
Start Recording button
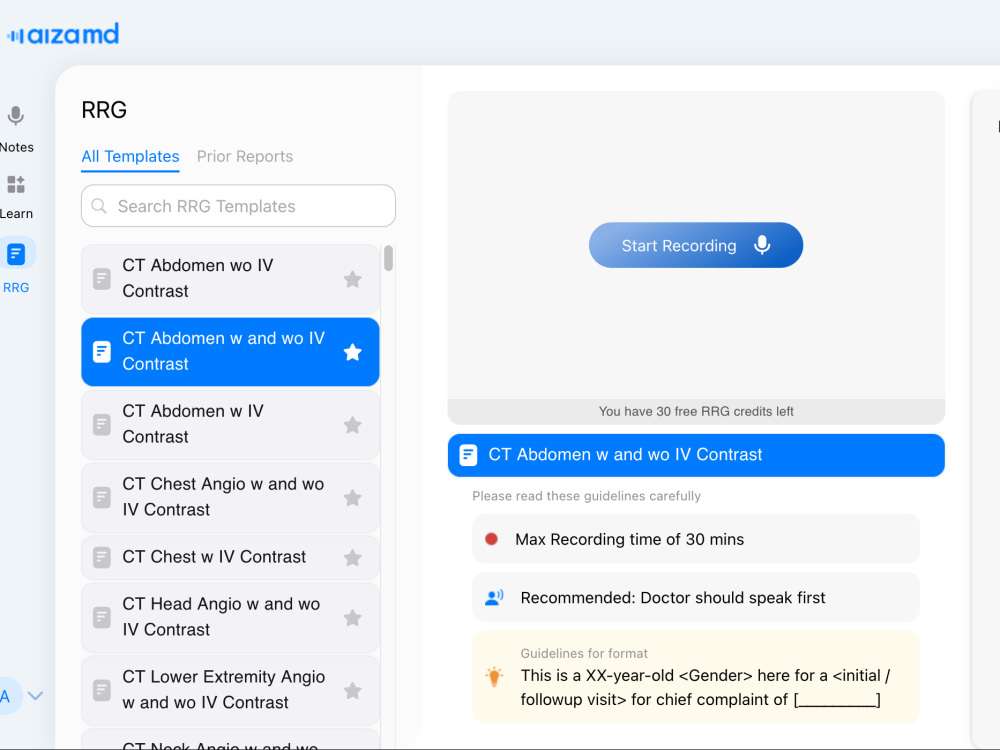pos(696,245)
